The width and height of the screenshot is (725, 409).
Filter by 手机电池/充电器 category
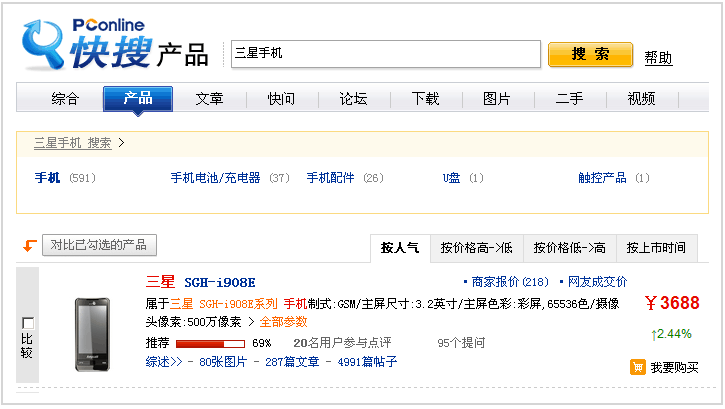(x=215, y=177)
